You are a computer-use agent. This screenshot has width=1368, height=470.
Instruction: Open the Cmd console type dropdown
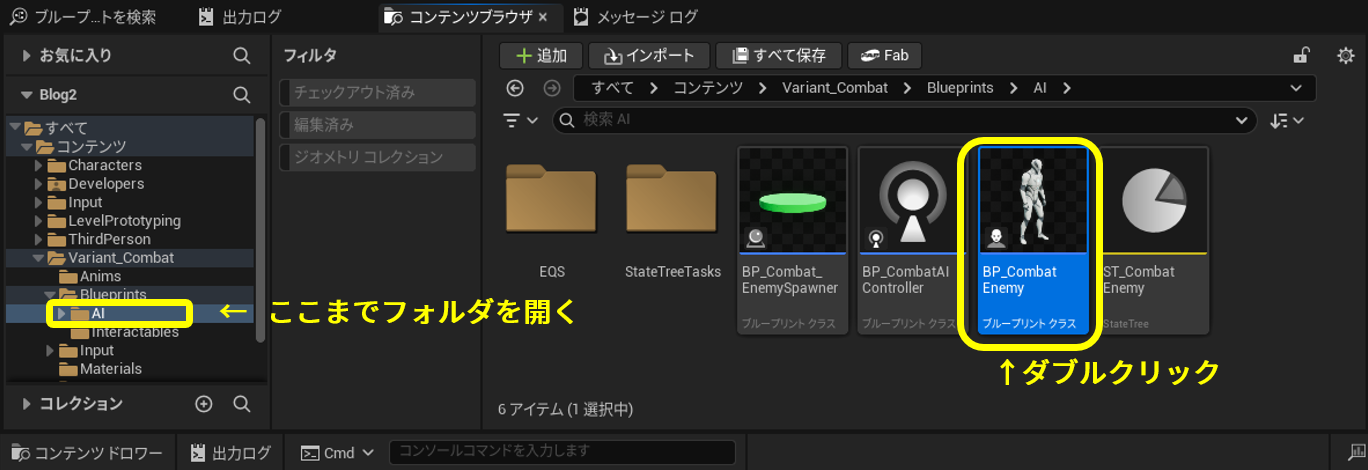point(338,453)
